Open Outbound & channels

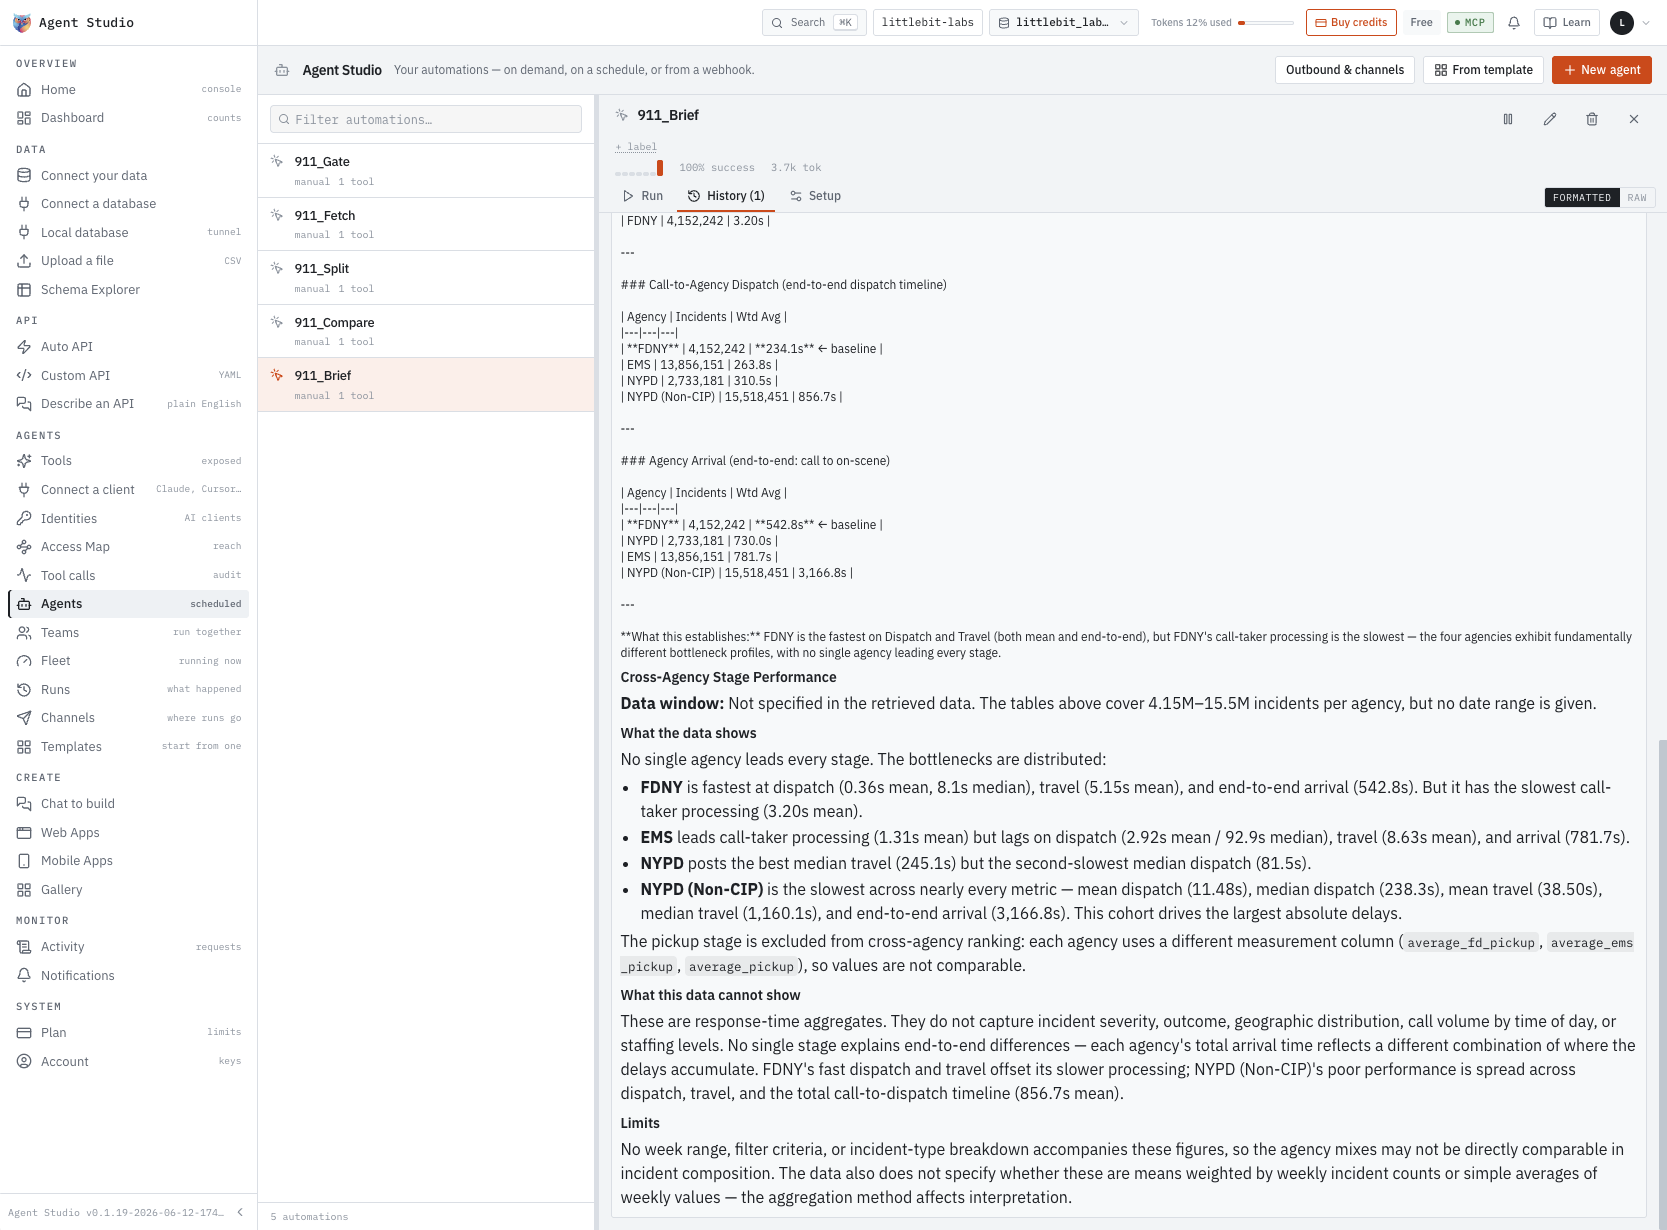[x=1345, y=70]
